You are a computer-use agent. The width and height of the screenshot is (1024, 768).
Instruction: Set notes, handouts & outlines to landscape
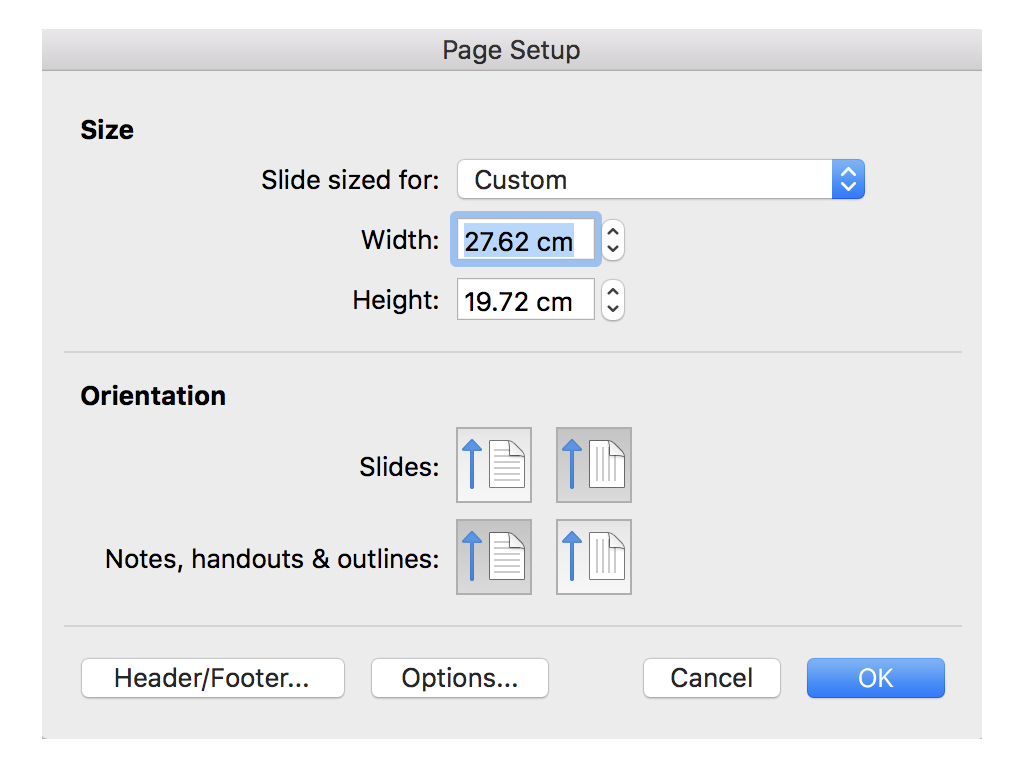594,557
